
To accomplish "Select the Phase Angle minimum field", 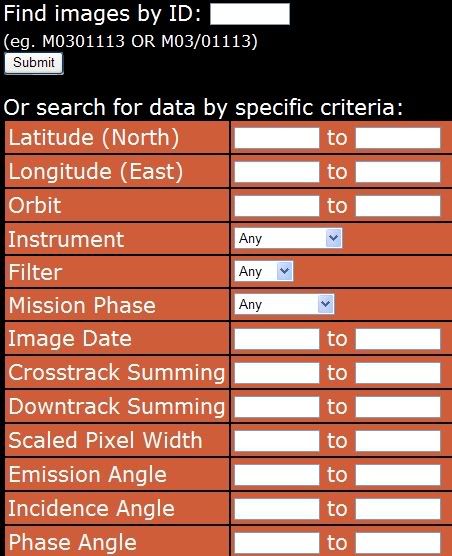I will (x=277, y=543).
